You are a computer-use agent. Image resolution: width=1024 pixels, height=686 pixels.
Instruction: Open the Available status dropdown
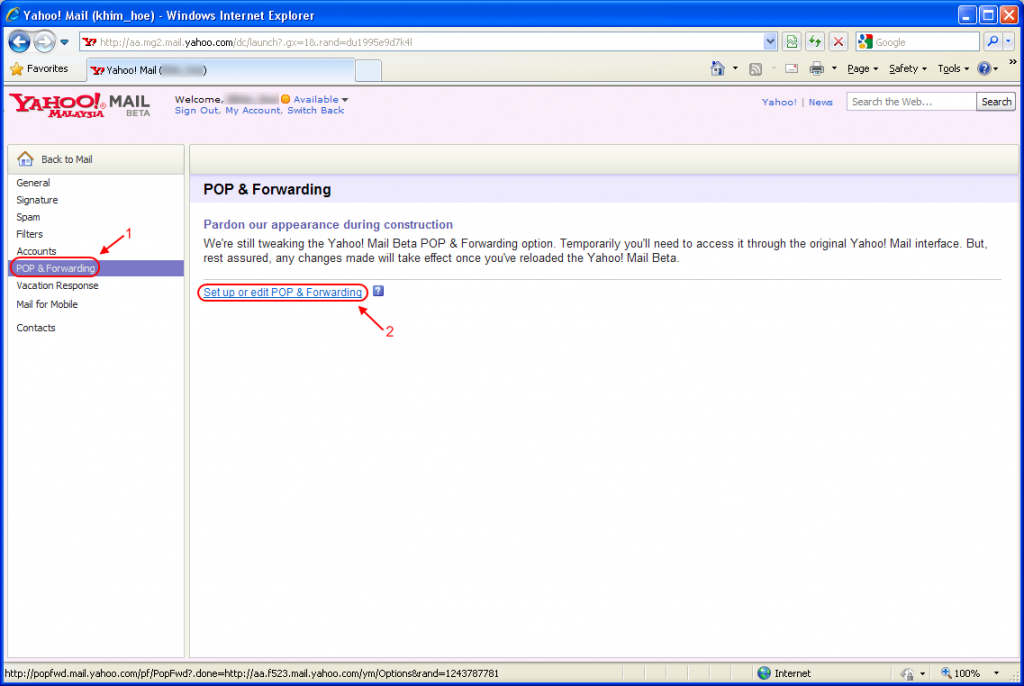coord(320,100)
